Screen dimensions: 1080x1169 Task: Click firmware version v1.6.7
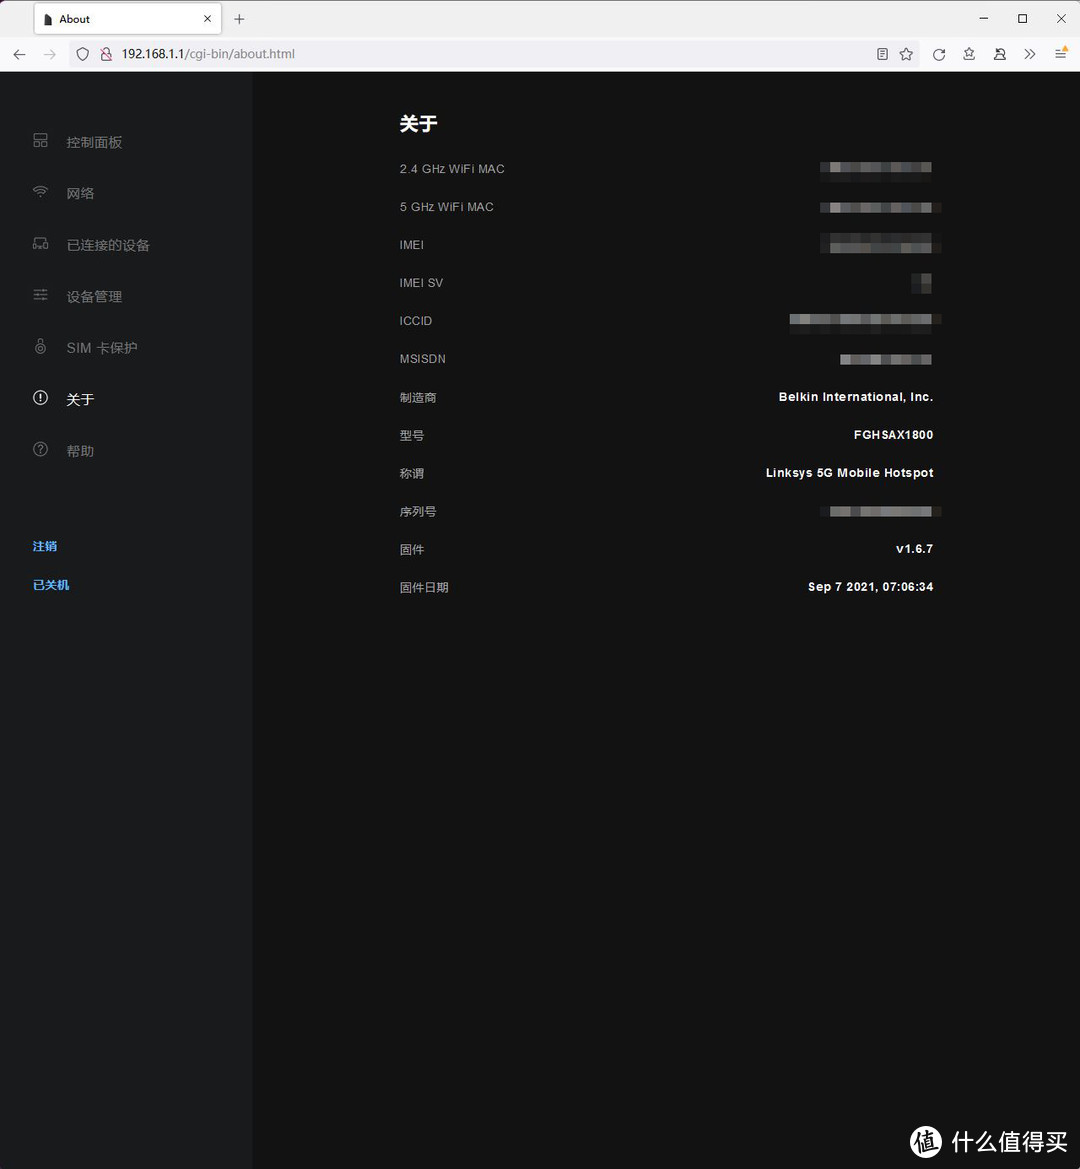point(914,549)
